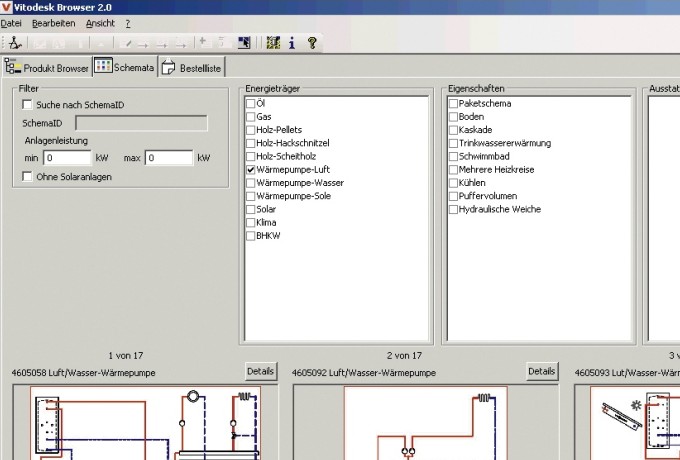The height and width of the screenshot is (460, 680).
Task: Check the Trinkwassererwärmung property
Action: pyautogui.click(x=453, y=143)
